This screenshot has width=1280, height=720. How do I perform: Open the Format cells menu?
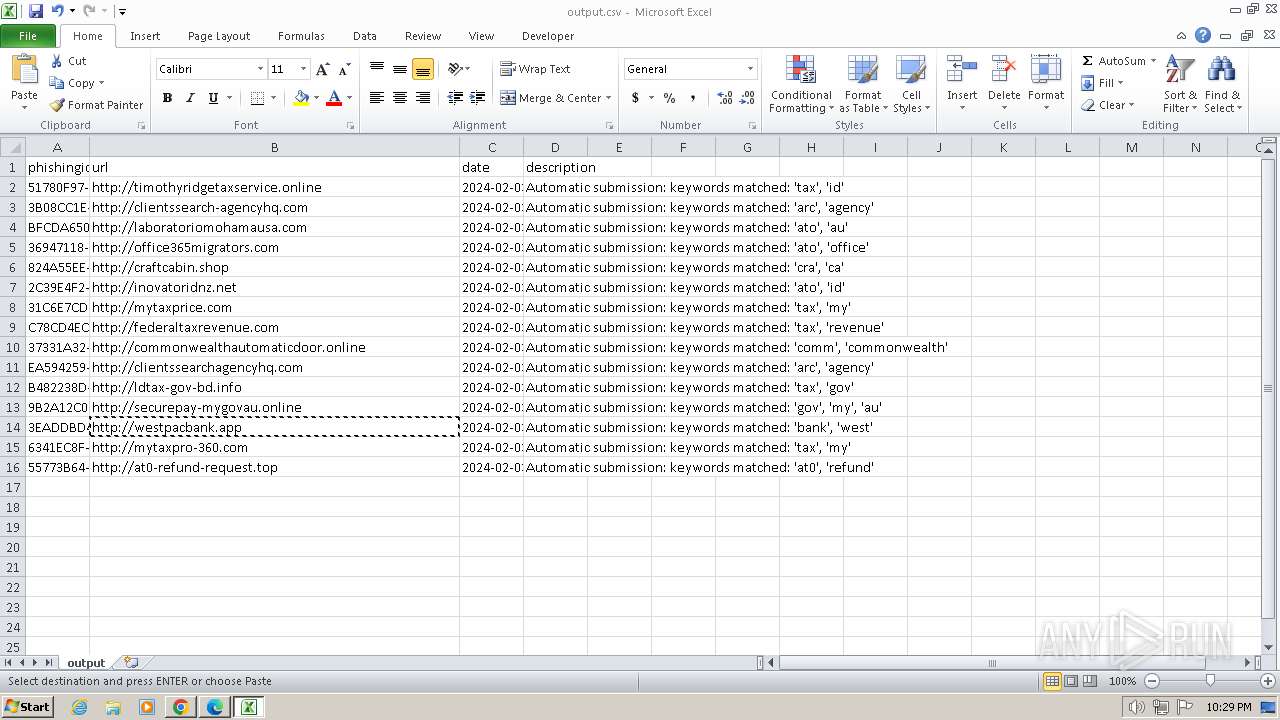[1046, 85]
